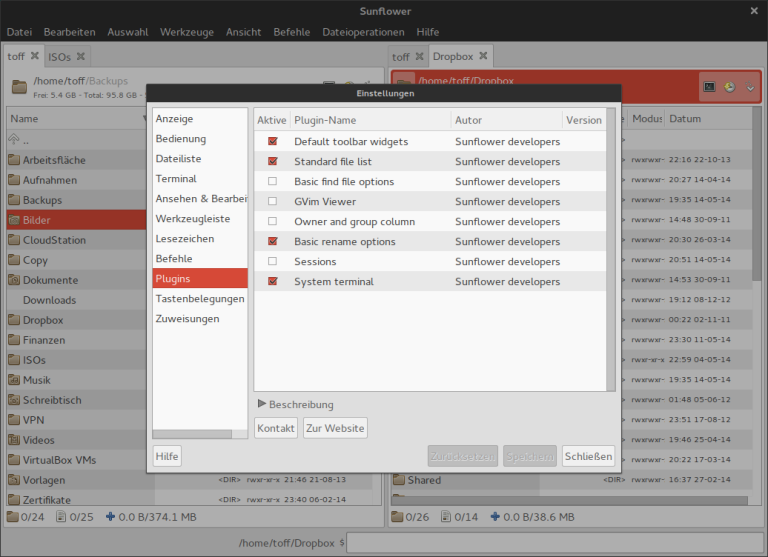Open the Werkzeuge menu
Screen dimensions: 768x557
click(187, 32)
